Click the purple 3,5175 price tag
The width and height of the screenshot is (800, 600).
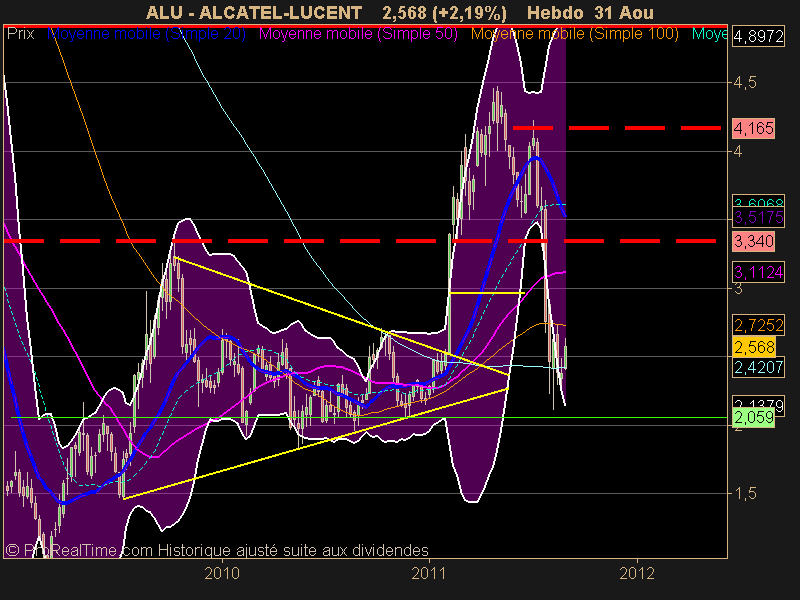click(758, 217)
